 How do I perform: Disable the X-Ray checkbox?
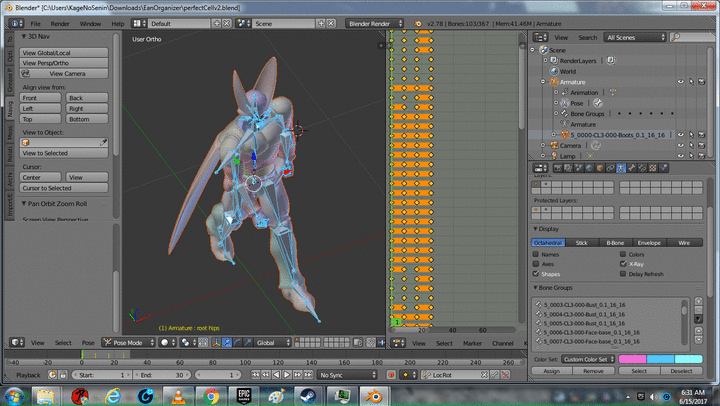pyautogui.click(x=623, y=264)
